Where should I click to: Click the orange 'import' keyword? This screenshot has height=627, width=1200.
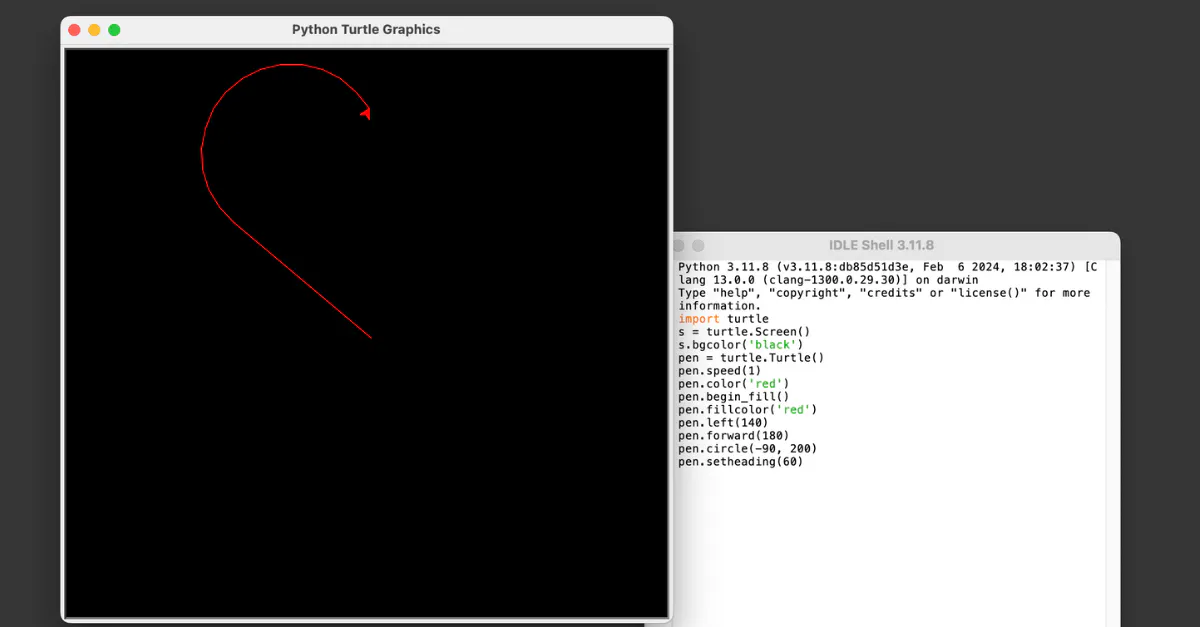click(x=698, y=319)
